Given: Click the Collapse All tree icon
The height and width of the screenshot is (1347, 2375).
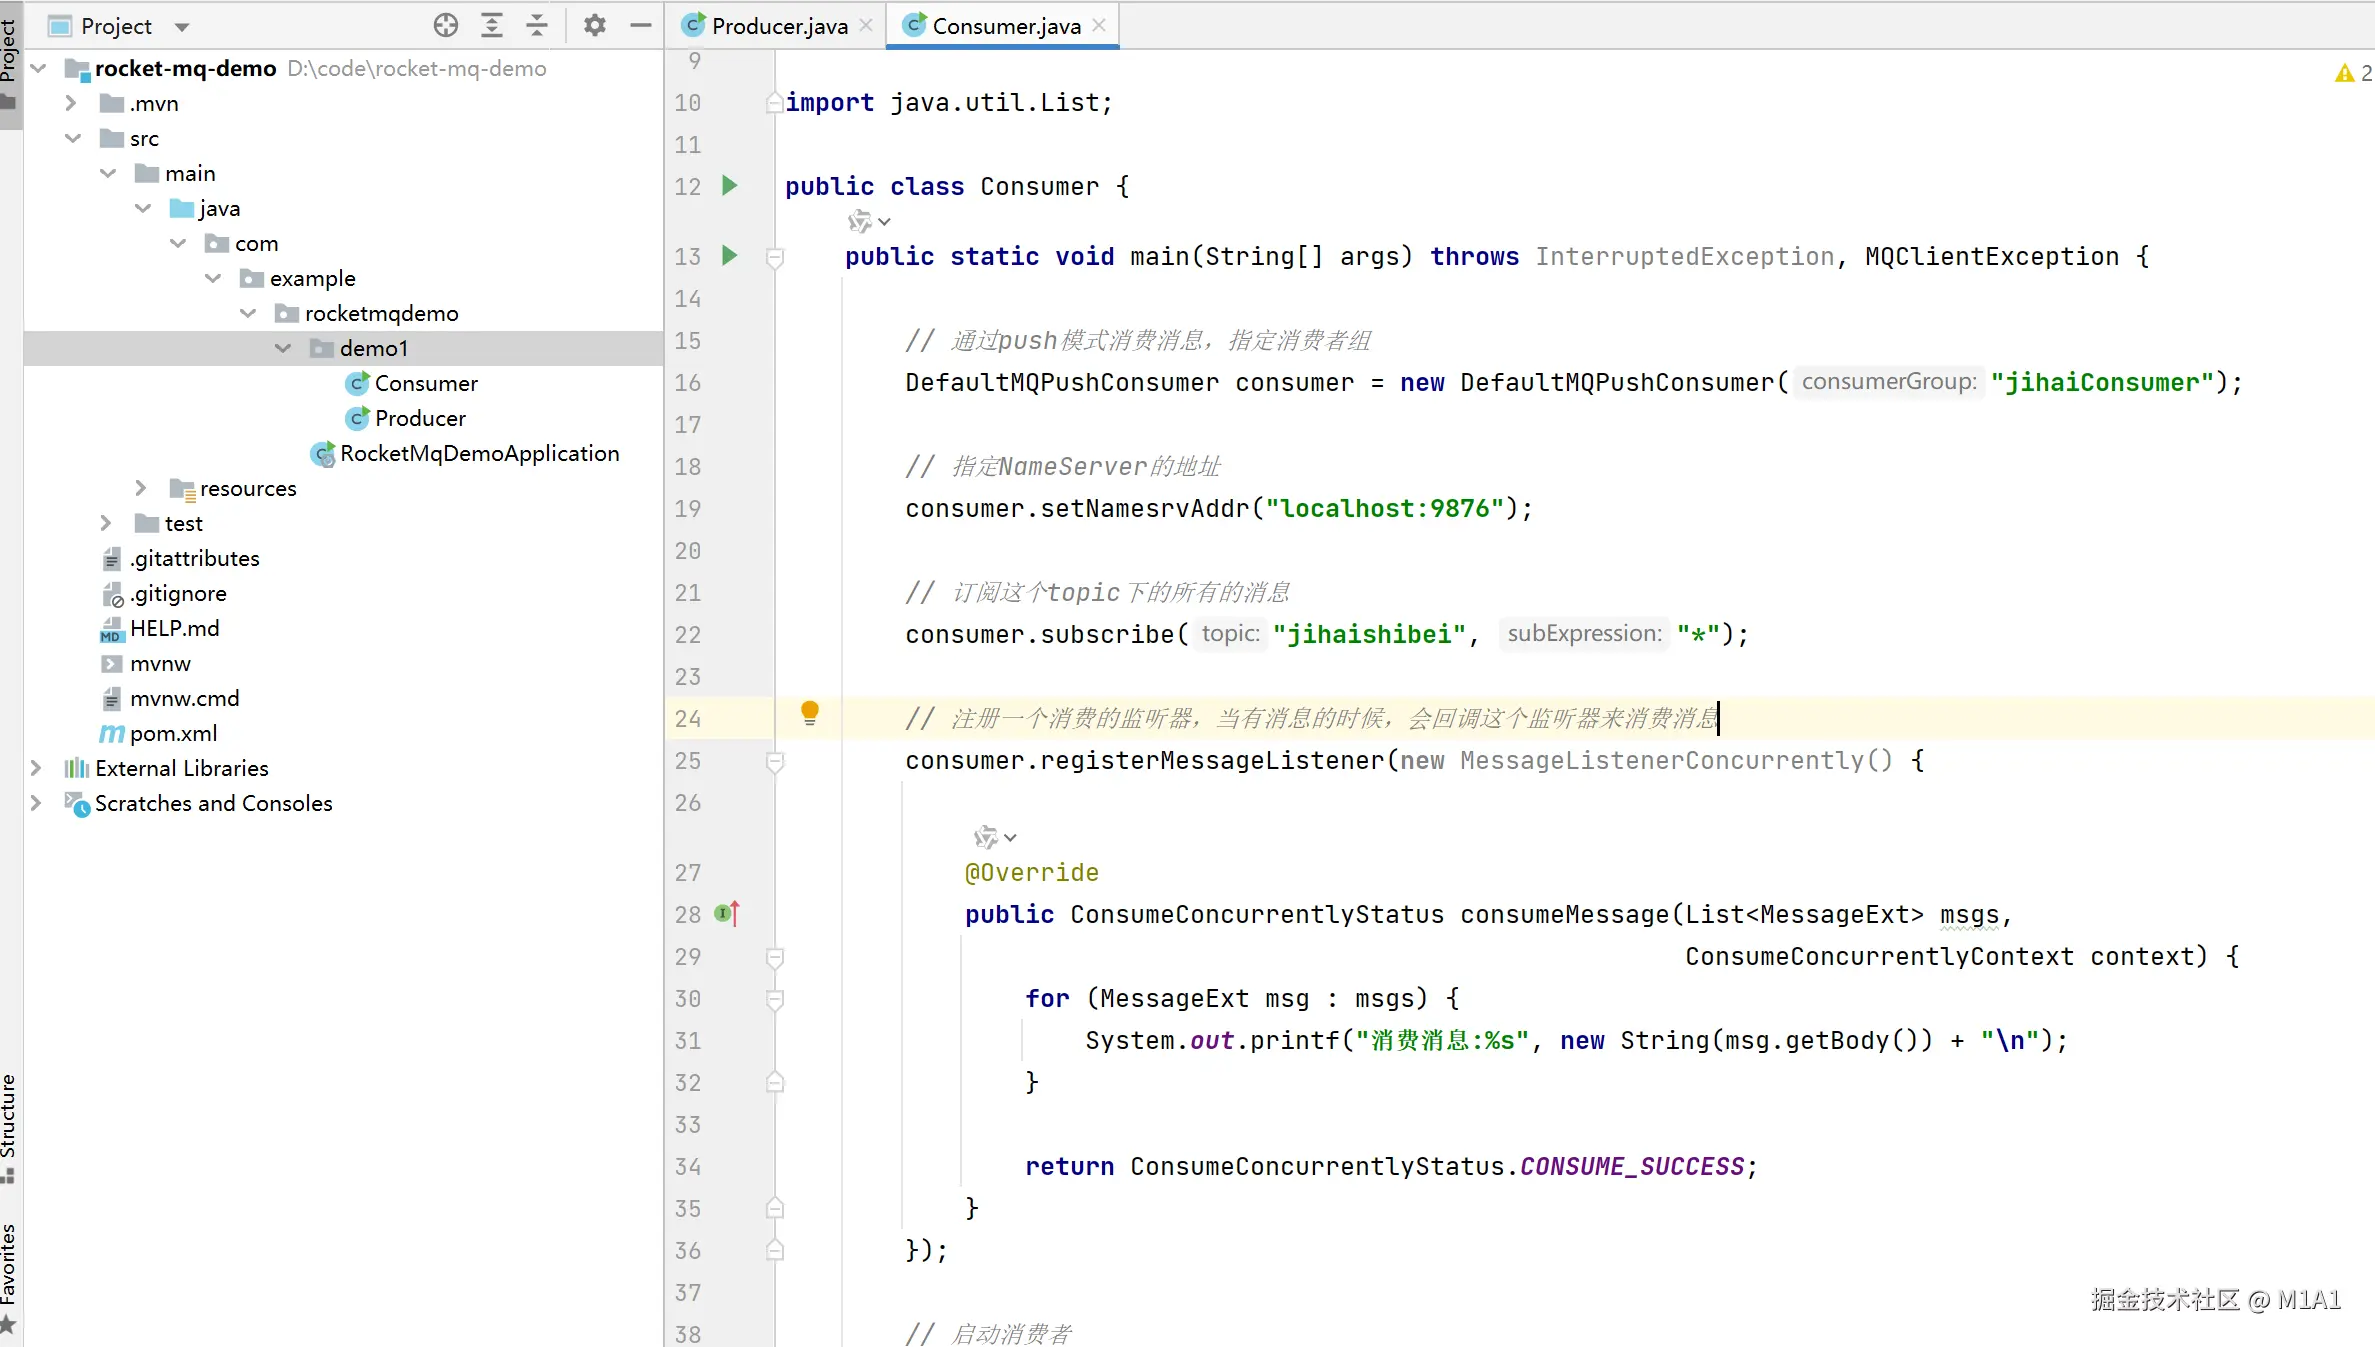Looking at the screenshot, I should (x=537, y=25).
